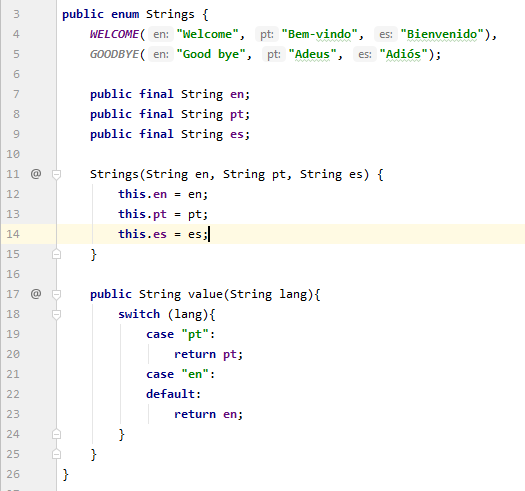Collapse the value method fold on line 17
The image size is (525, 491).
click(56, 294)
